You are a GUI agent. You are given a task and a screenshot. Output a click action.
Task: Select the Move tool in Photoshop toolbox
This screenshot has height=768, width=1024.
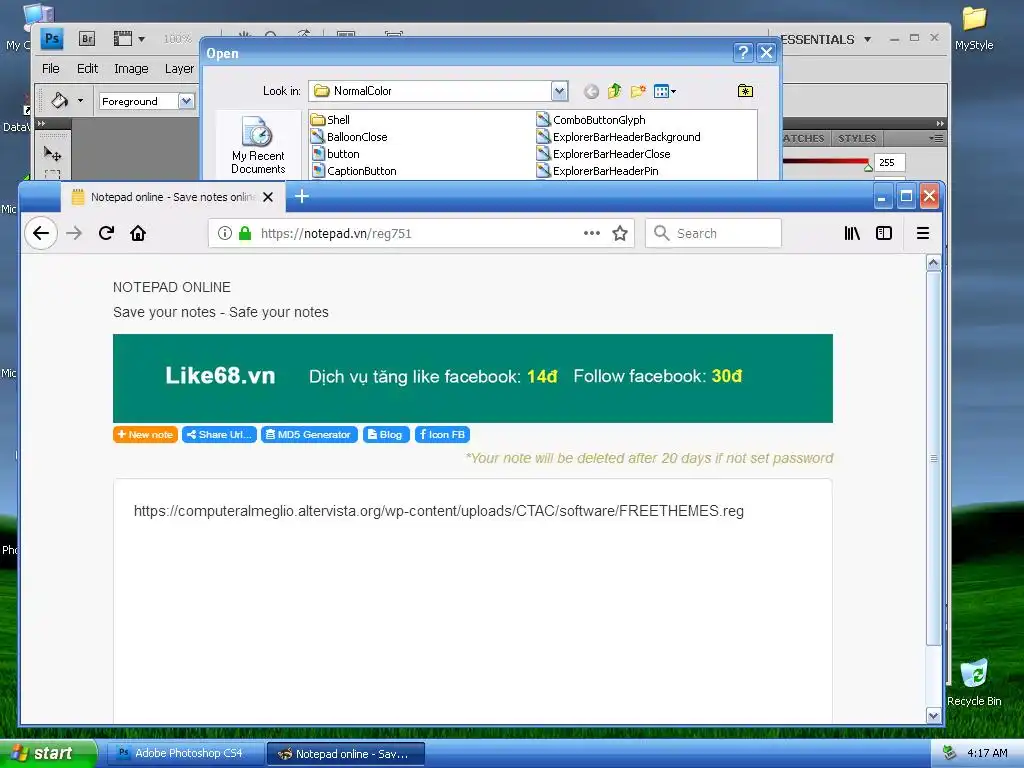pos(52,154)
